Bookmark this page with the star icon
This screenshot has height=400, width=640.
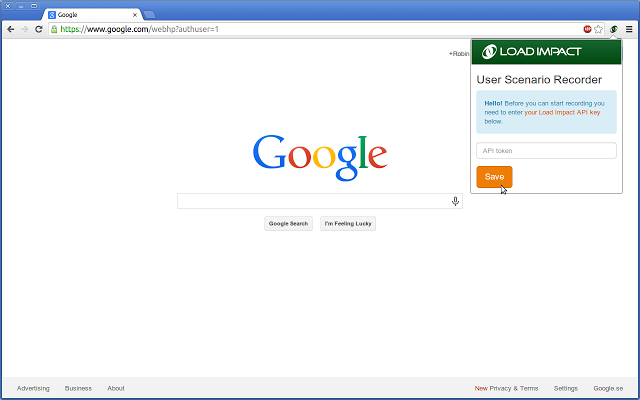point(599,29)
